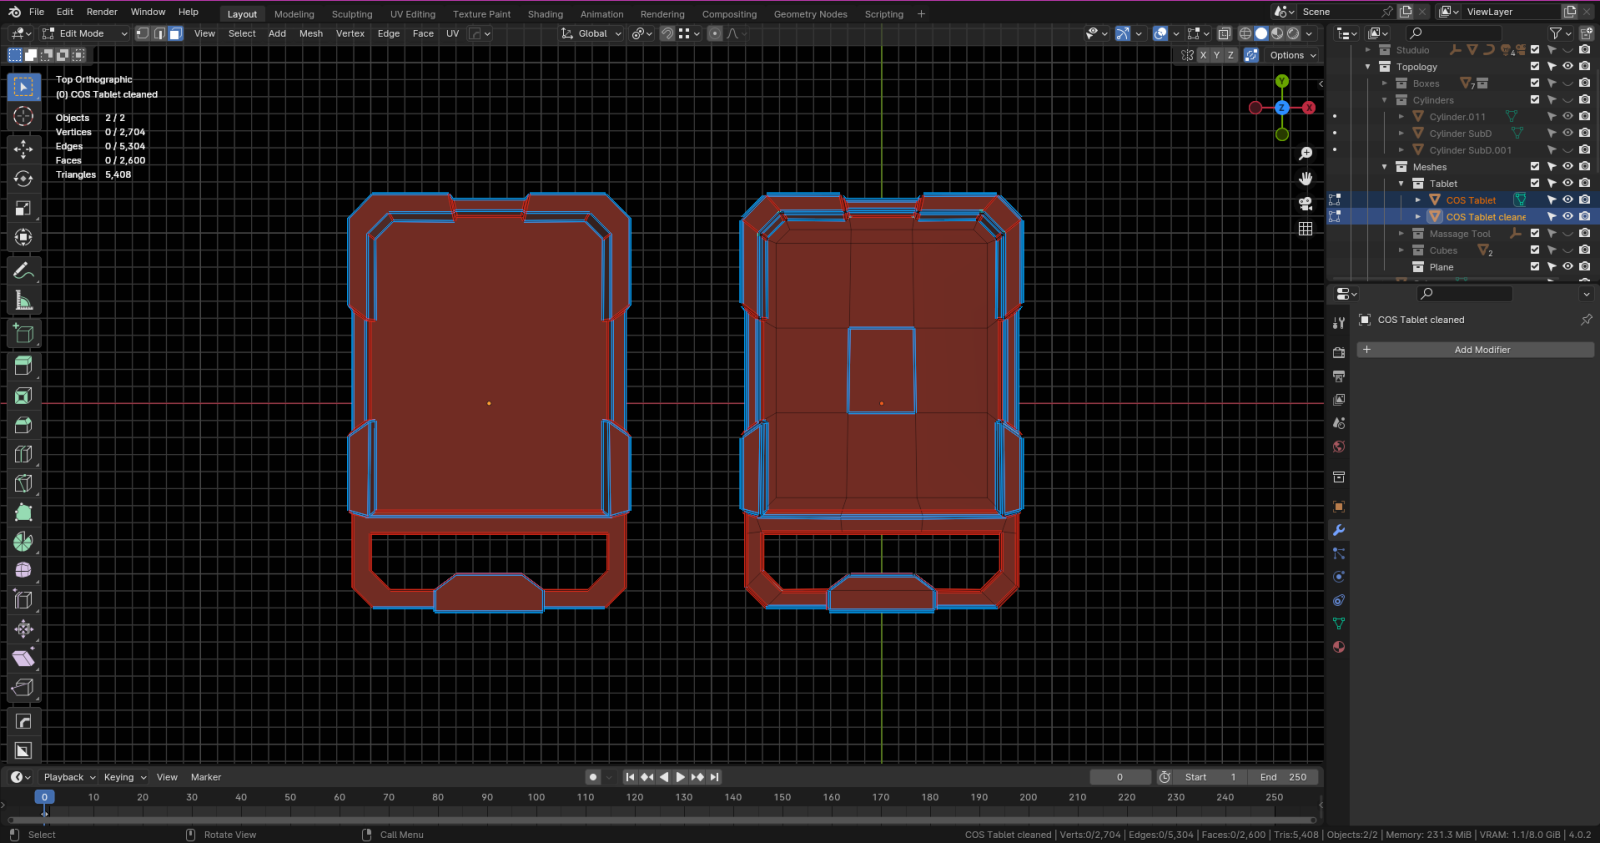Select the Inset Faces tool
This screenshot has width=1600, height=843.
[x=24, y=396]
